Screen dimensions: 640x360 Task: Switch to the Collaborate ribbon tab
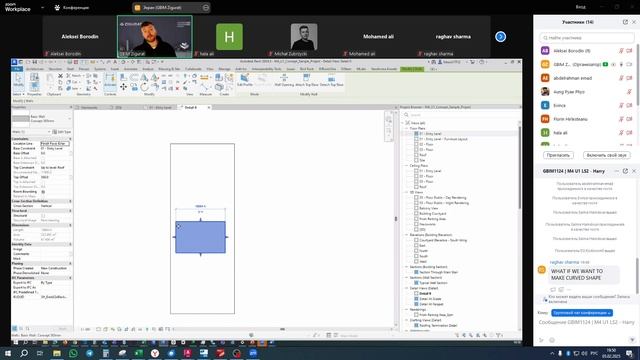193,69
